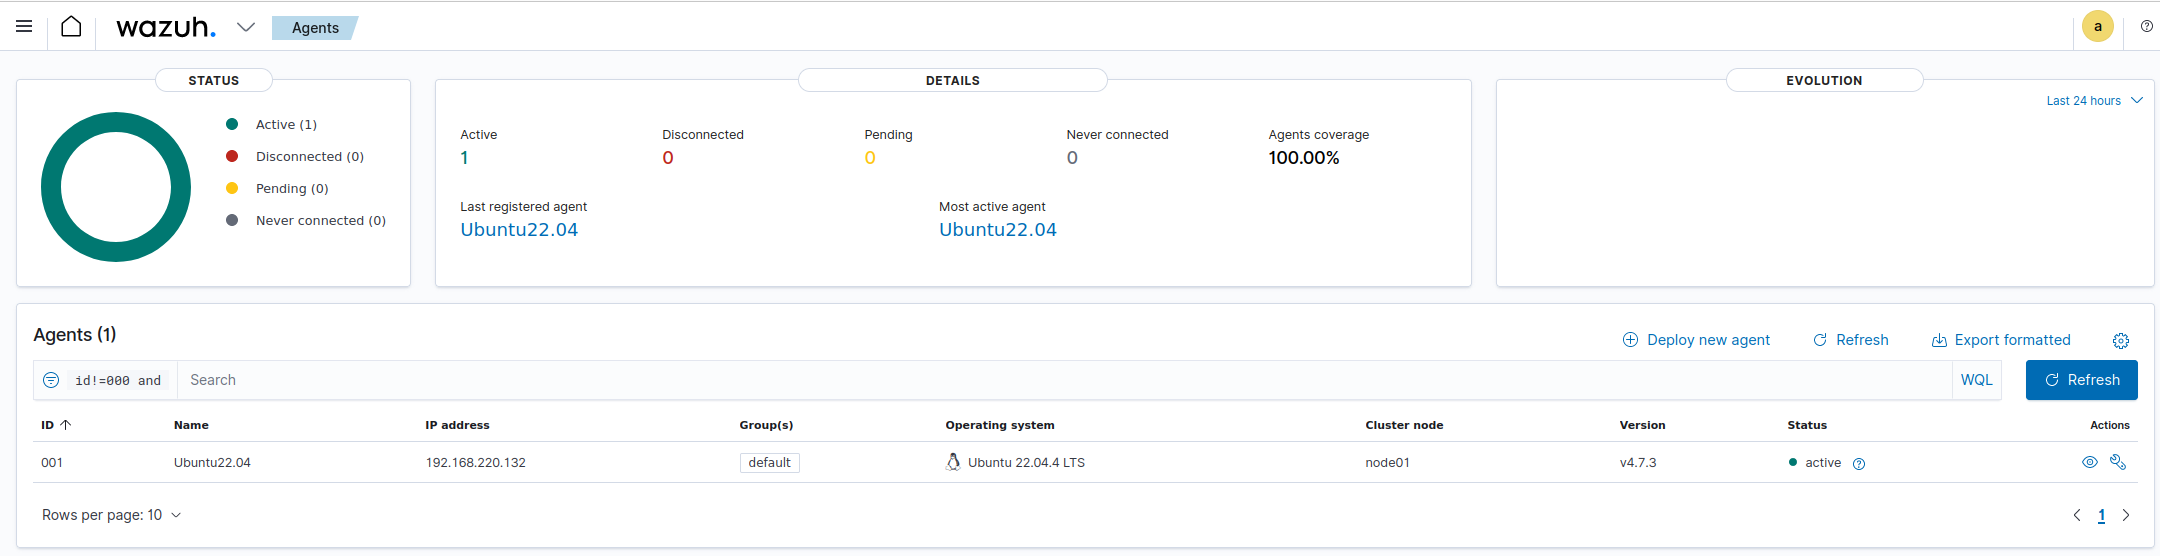Screen dimensions: 2160x556
Task: Expand the Wazuh modules dropdown chevron
Action: click(x=246, y=27)
